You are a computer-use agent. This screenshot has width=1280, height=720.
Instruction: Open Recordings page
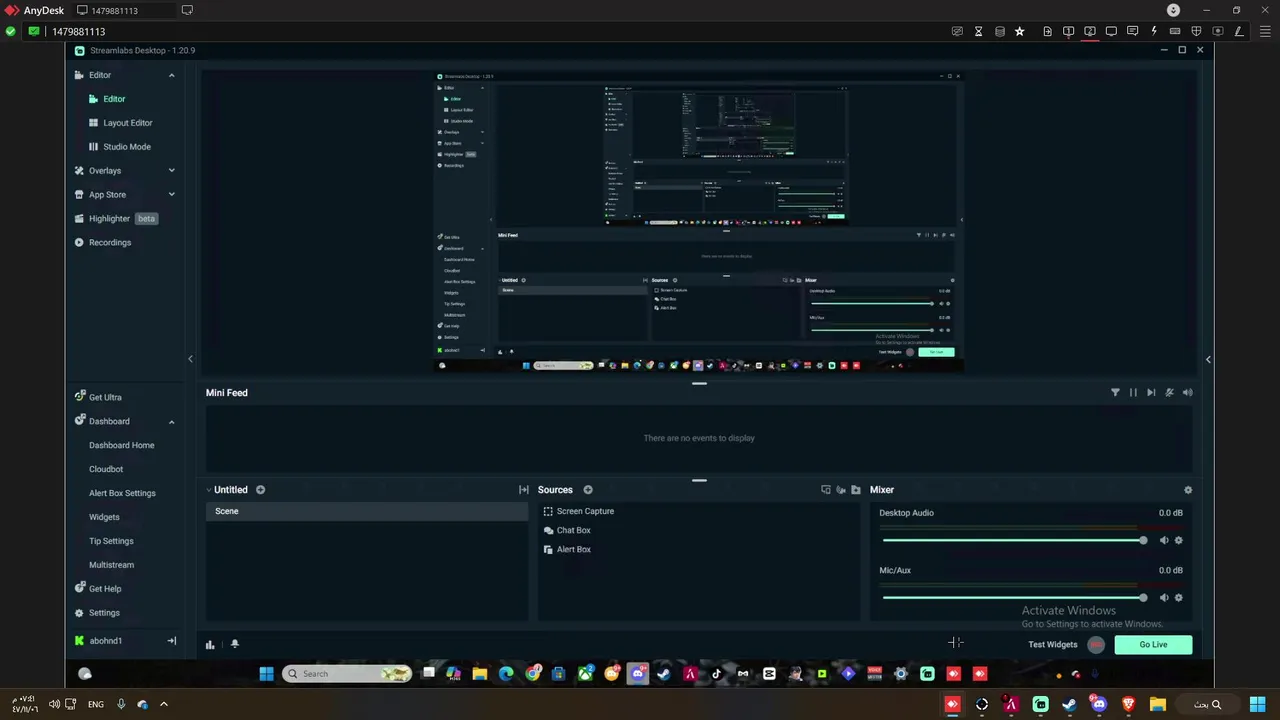click(110, 243)
